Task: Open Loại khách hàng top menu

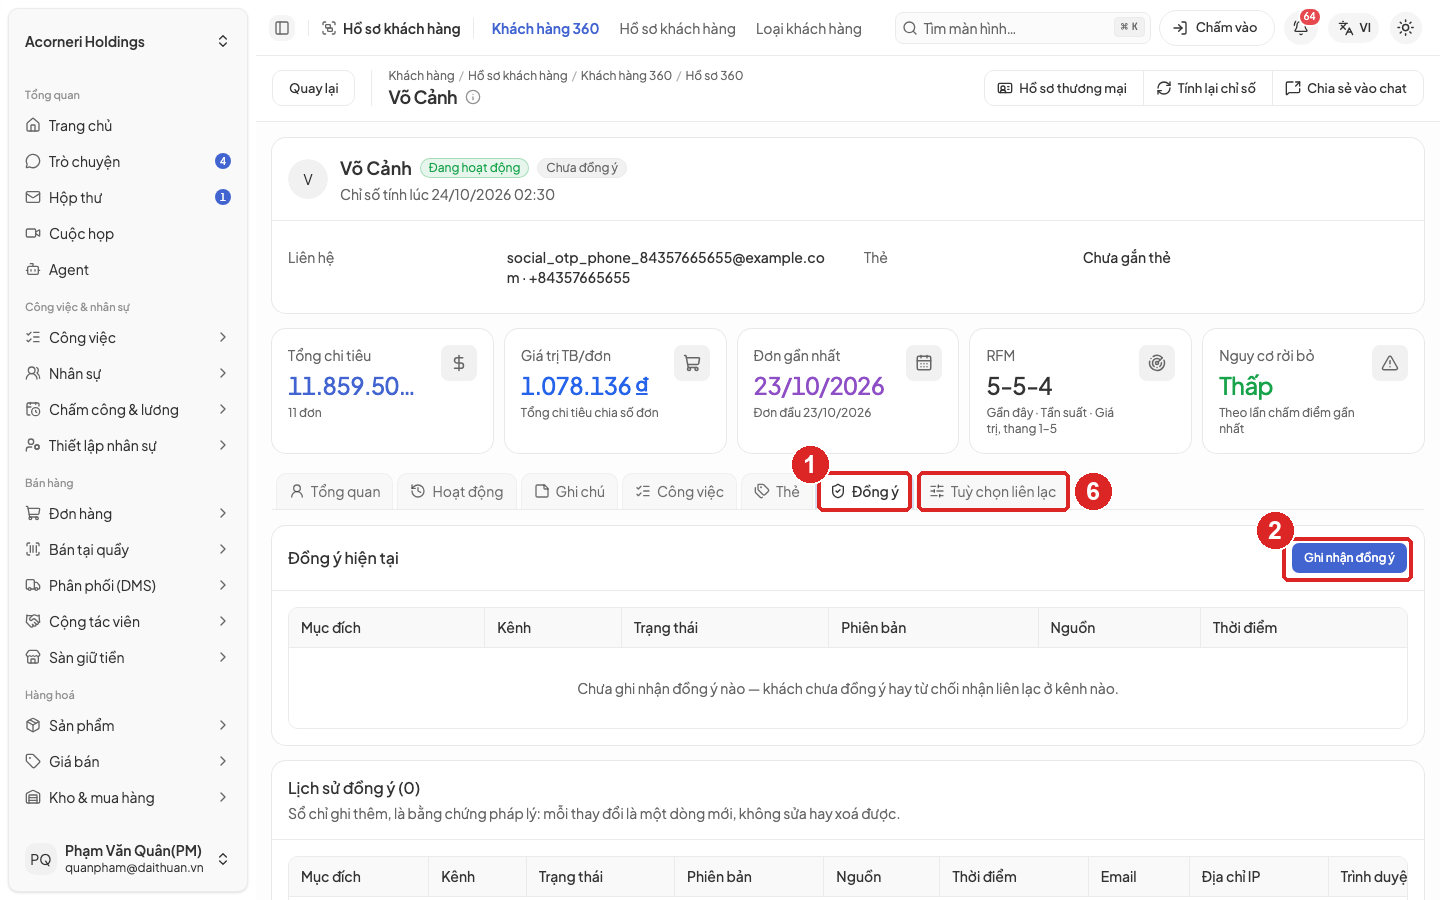Action: point(808,29)
